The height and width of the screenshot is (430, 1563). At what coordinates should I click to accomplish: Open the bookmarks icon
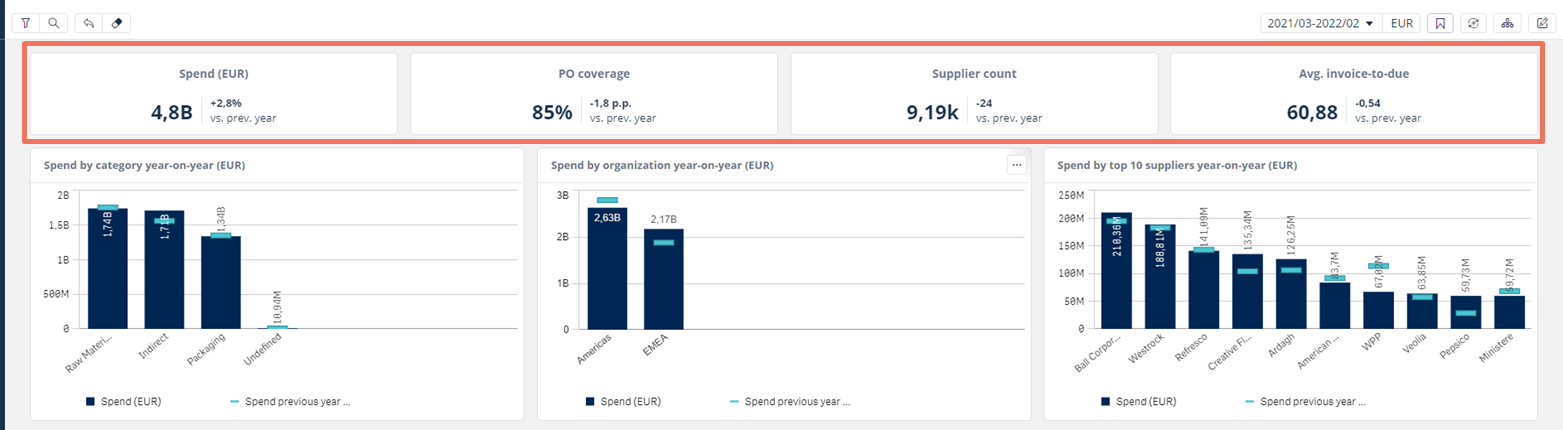coord(1439,23)
